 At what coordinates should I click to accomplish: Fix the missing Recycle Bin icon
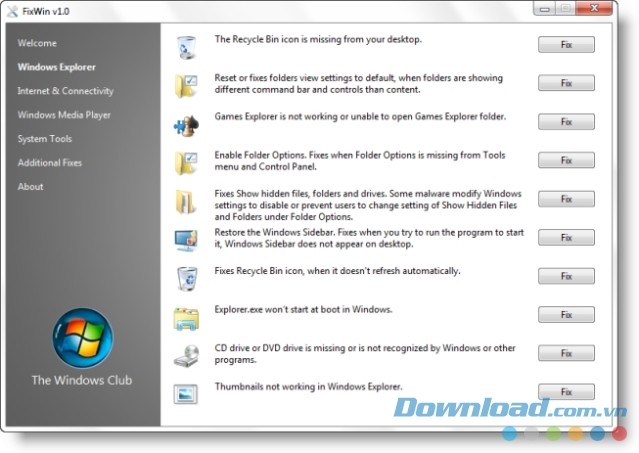click(x=566, y=44)
